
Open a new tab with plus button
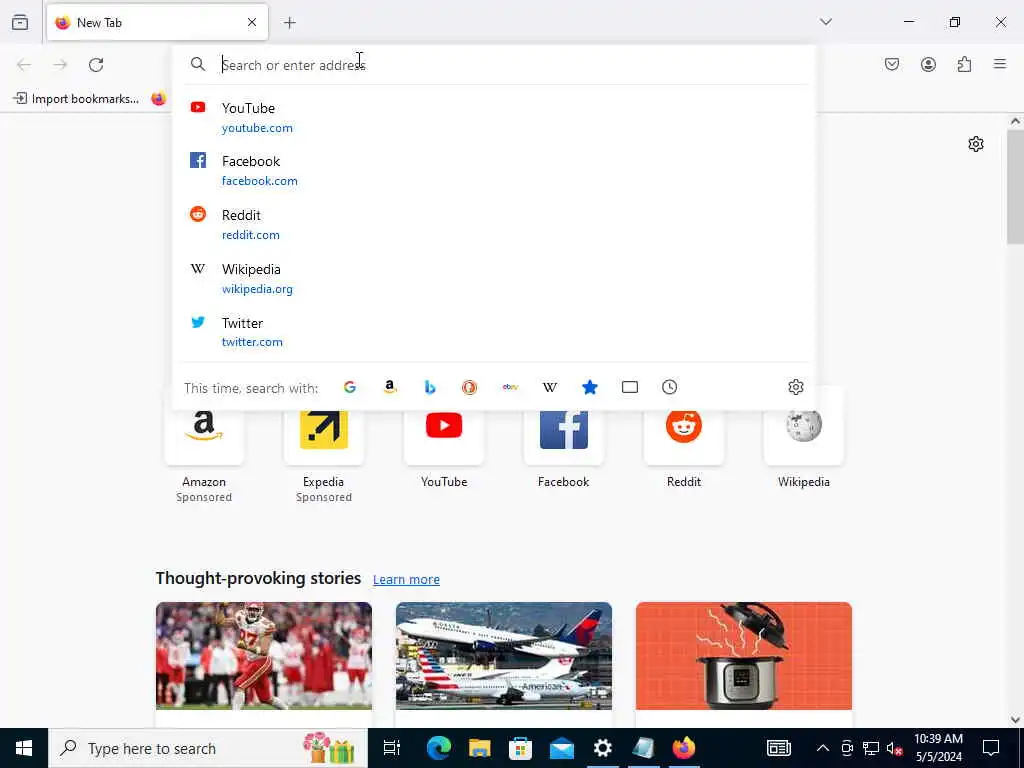click(289, 23)
